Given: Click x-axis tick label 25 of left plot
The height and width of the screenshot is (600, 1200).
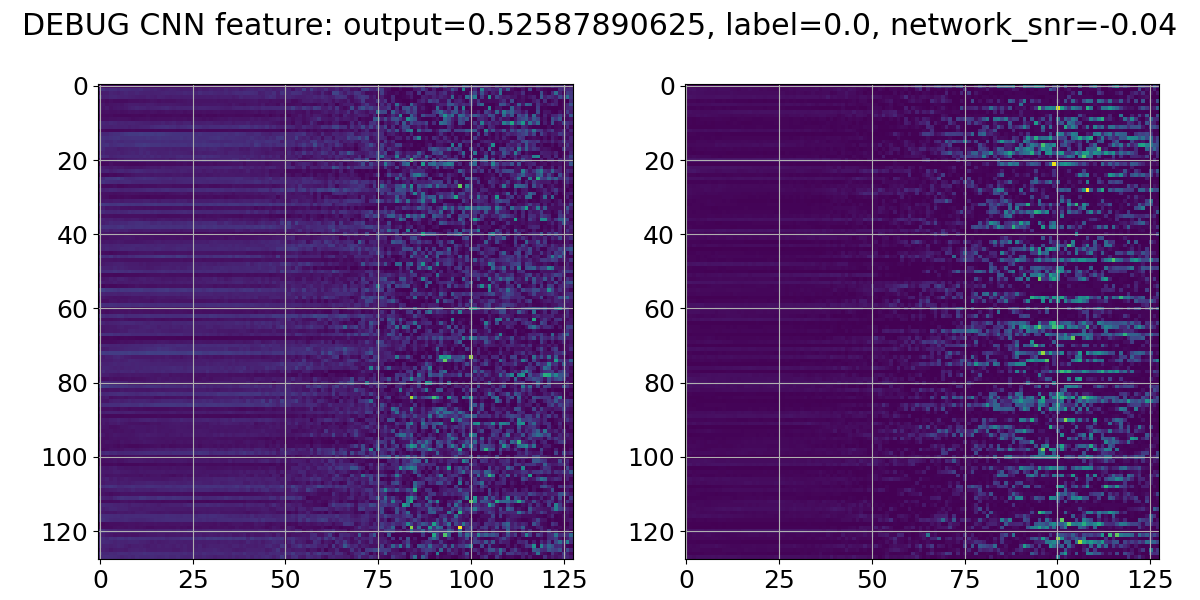Looking at the screenshot, I should click(x=193, y=579).
